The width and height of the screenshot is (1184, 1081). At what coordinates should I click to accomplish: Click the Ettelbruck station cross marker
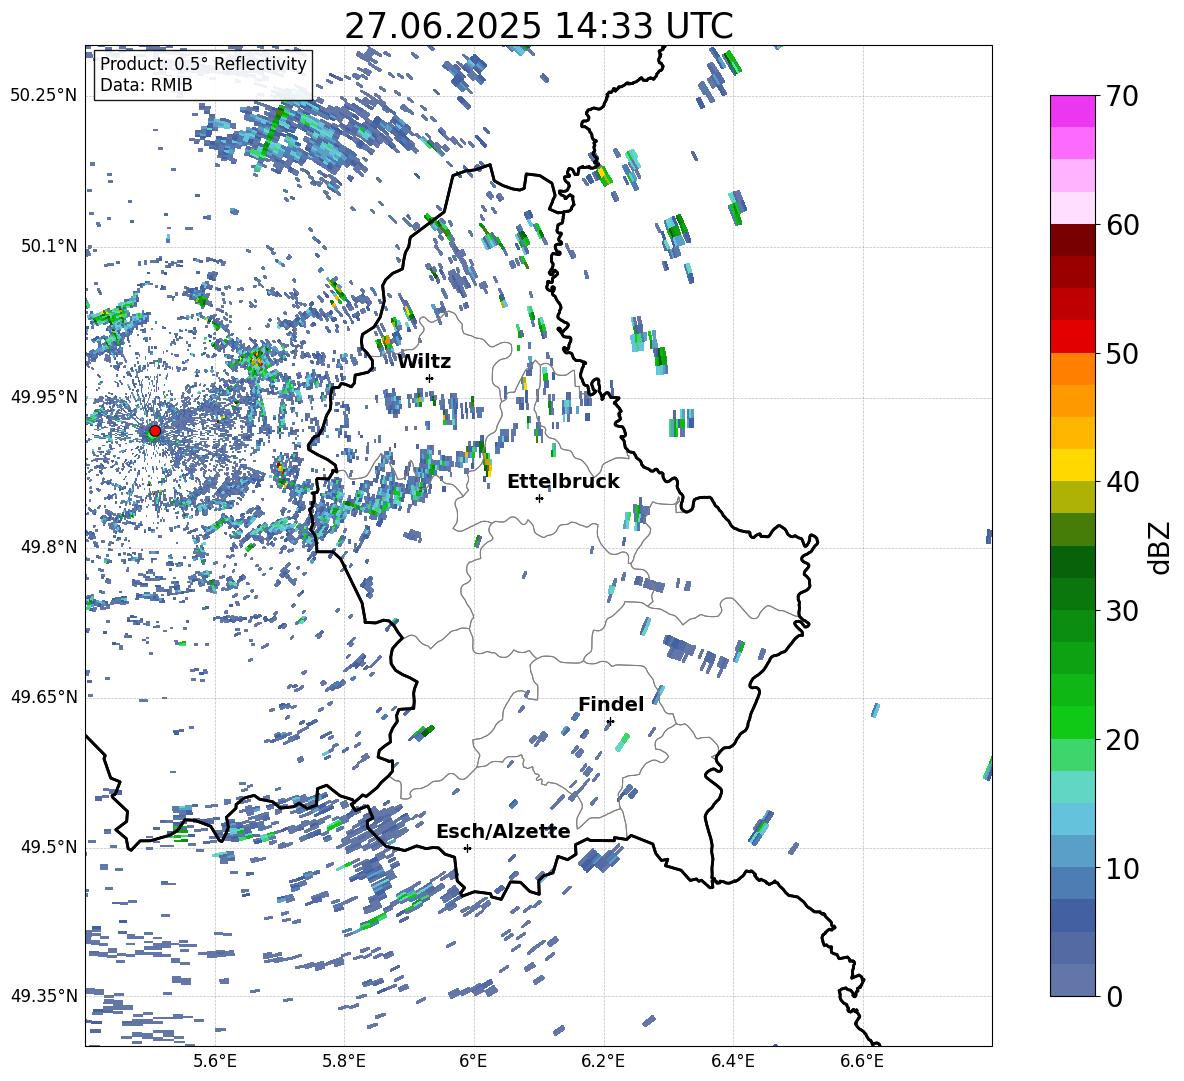click(539, 498)
